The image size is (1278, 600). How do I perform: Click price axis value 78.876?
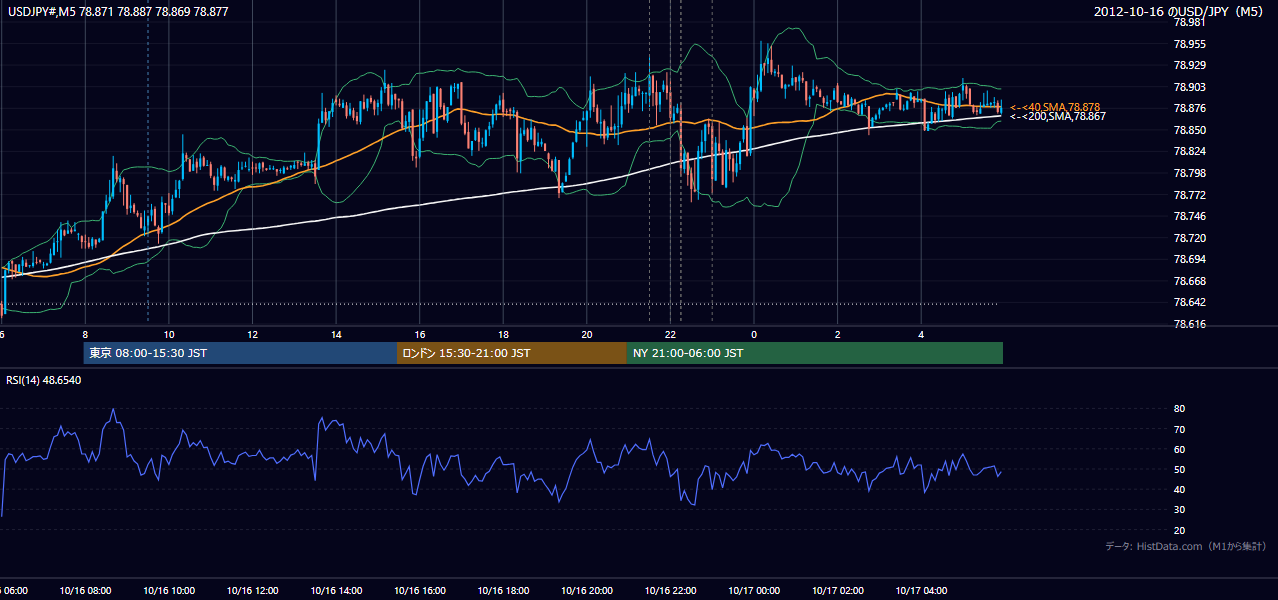click(x=1189, y=109)
